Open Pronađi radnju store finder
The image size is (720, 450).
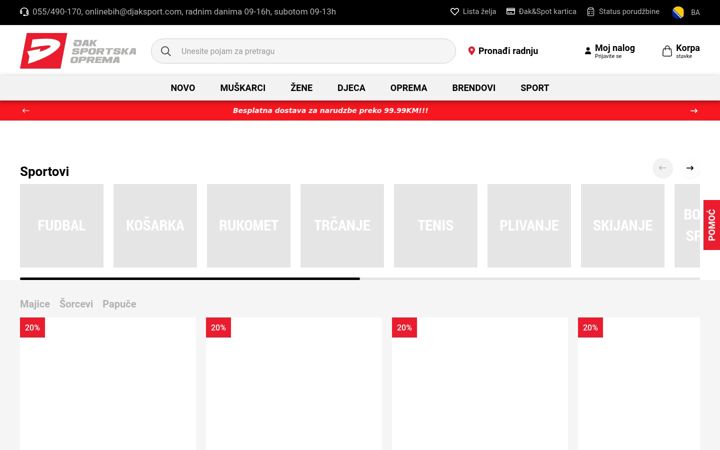pos(503,51)
